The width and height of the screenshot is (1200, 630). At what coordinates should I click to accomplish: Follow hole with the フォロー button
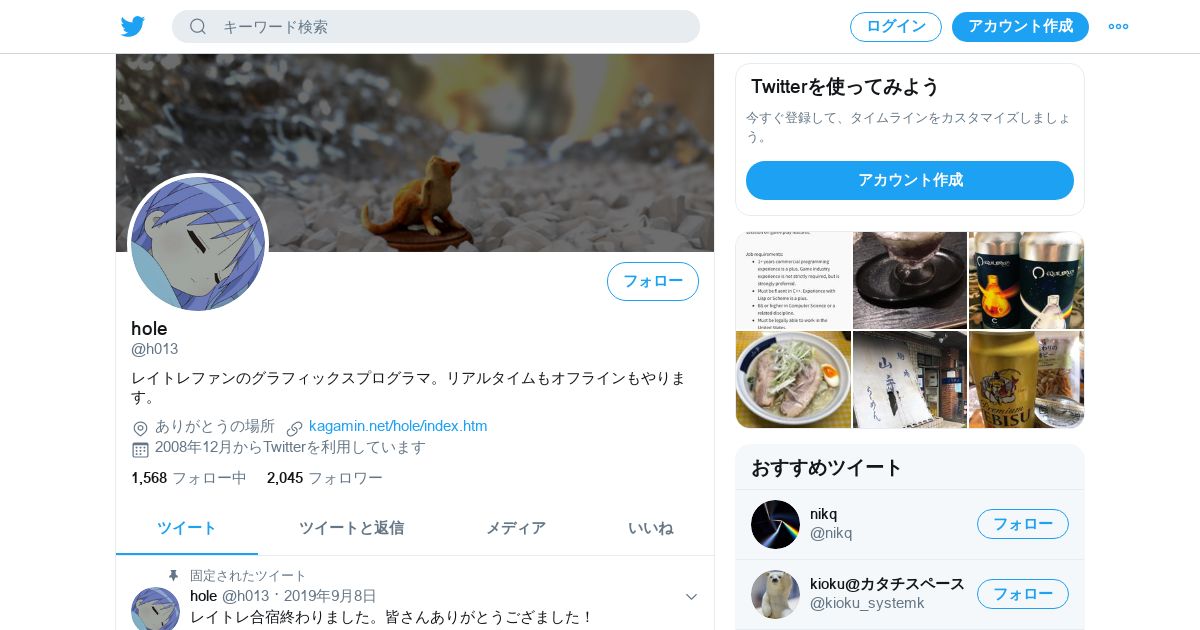pos(653,281)
